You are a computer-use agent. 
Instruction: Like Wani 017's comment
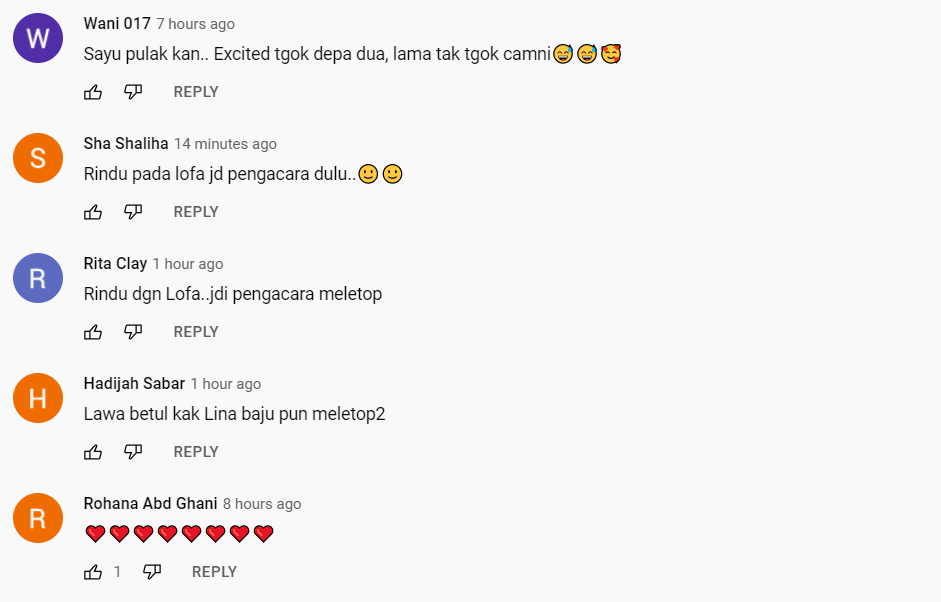tap(93, 92)
